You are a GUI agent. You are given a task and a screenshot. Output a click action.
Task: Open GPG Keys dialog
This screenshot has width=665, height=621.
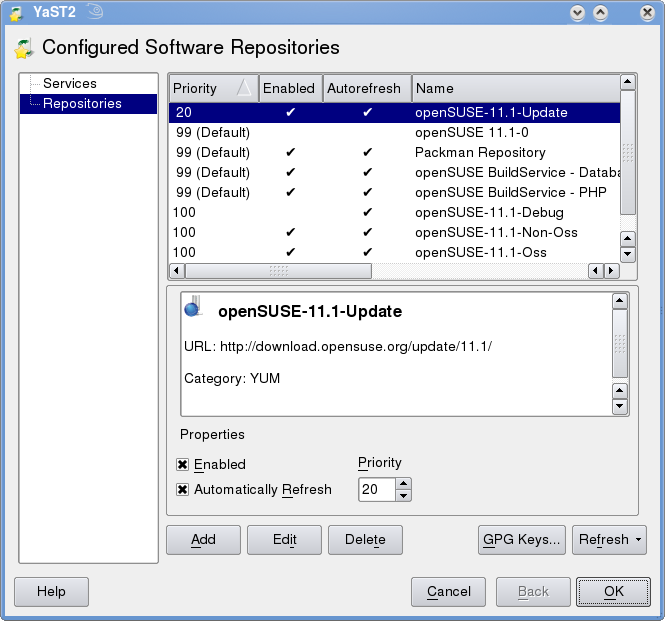click(522, 540)
